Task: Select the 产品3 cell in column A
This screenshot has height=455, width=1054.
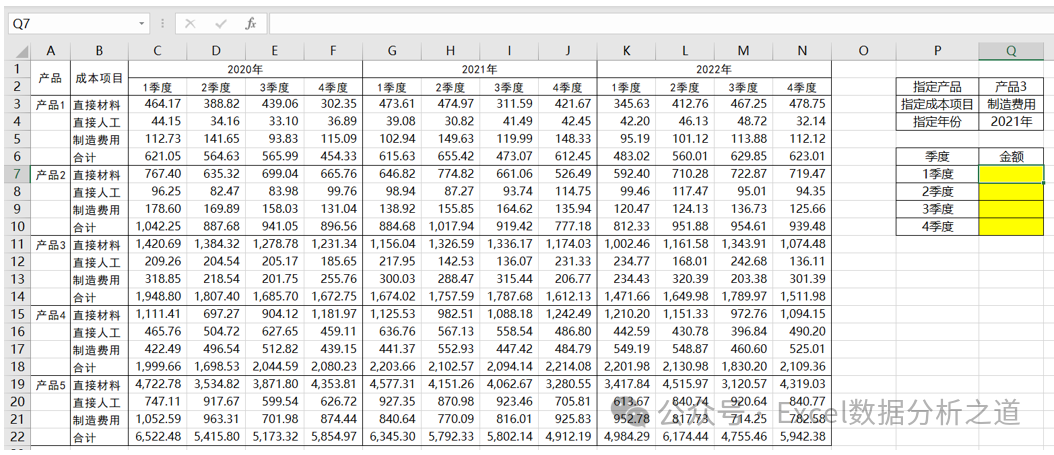Action: [50, 244]
